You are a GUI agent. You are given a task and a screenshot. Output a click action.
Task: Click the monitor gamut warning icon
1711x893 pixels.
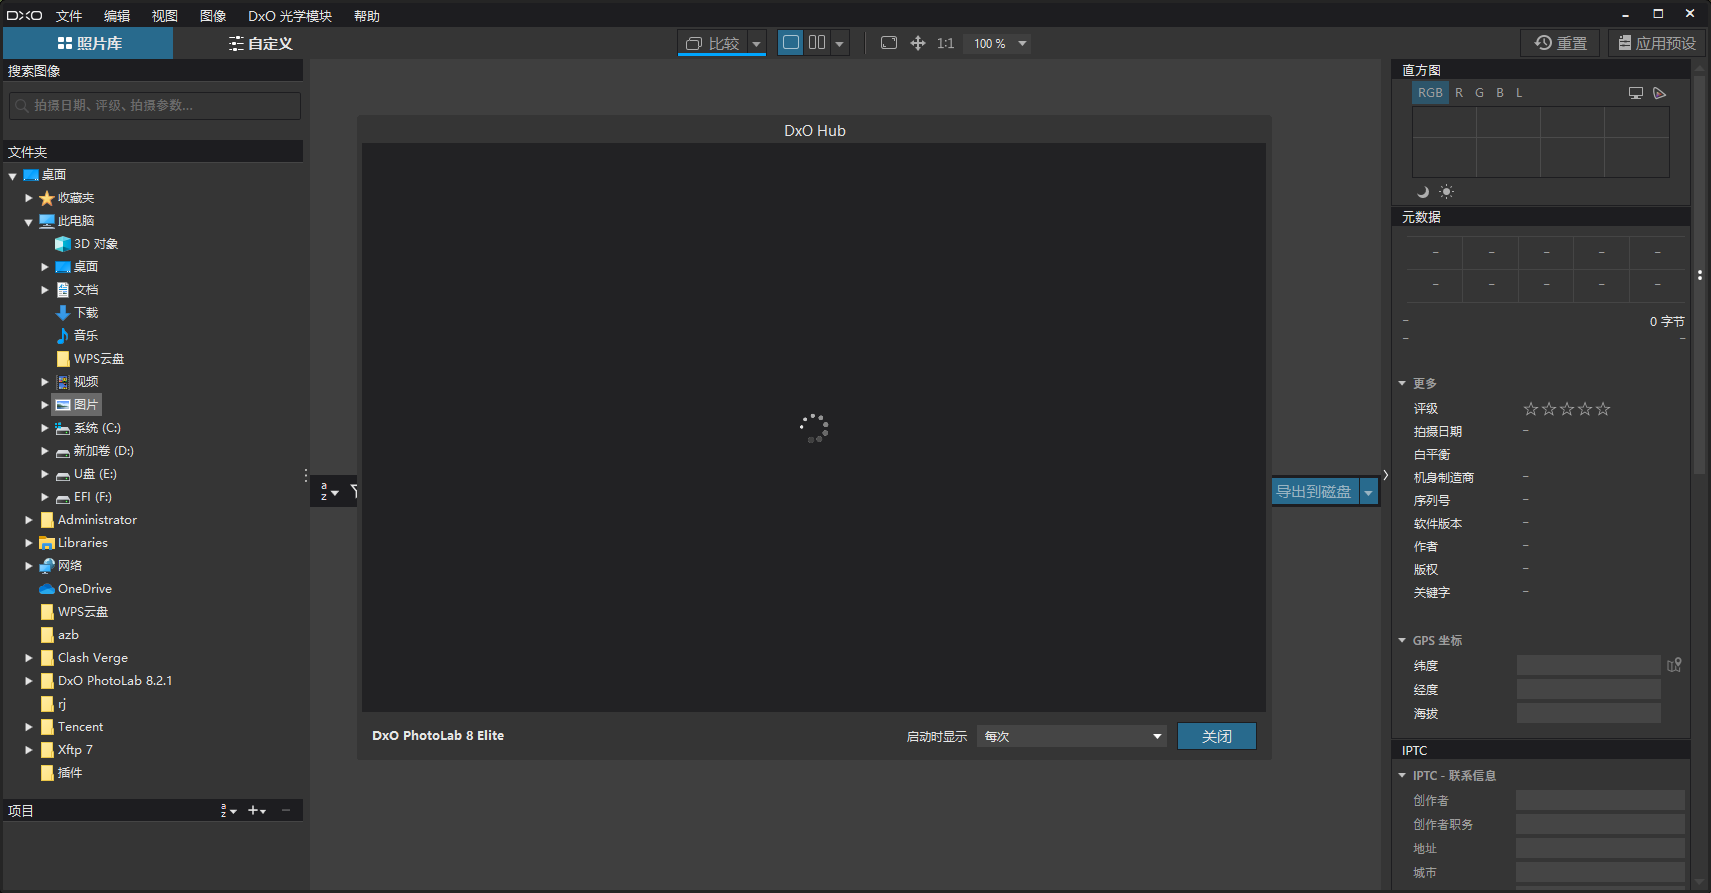point(1635,93)
